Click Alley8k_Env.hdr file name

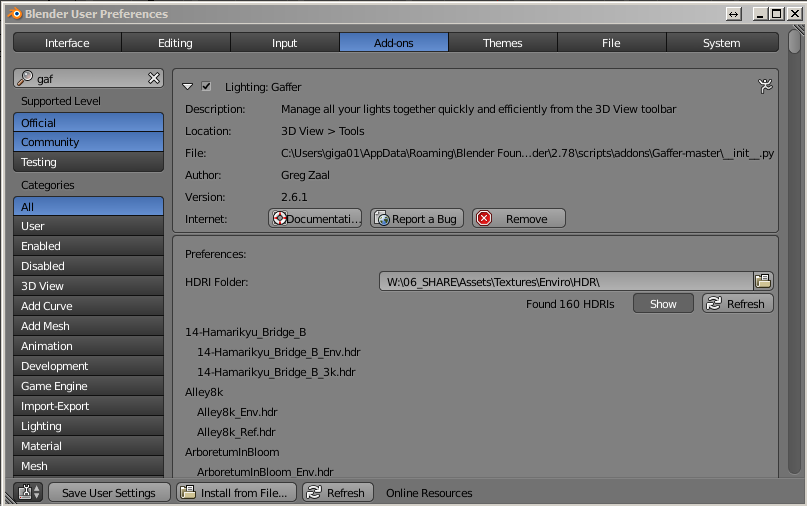[237, 412]
